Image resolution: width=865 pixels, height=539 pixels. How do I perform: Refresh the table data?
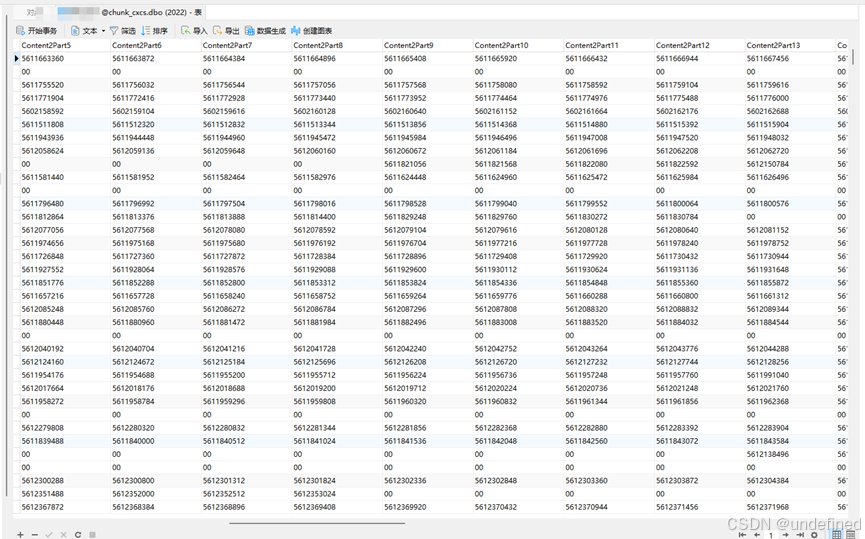point(78,535)
